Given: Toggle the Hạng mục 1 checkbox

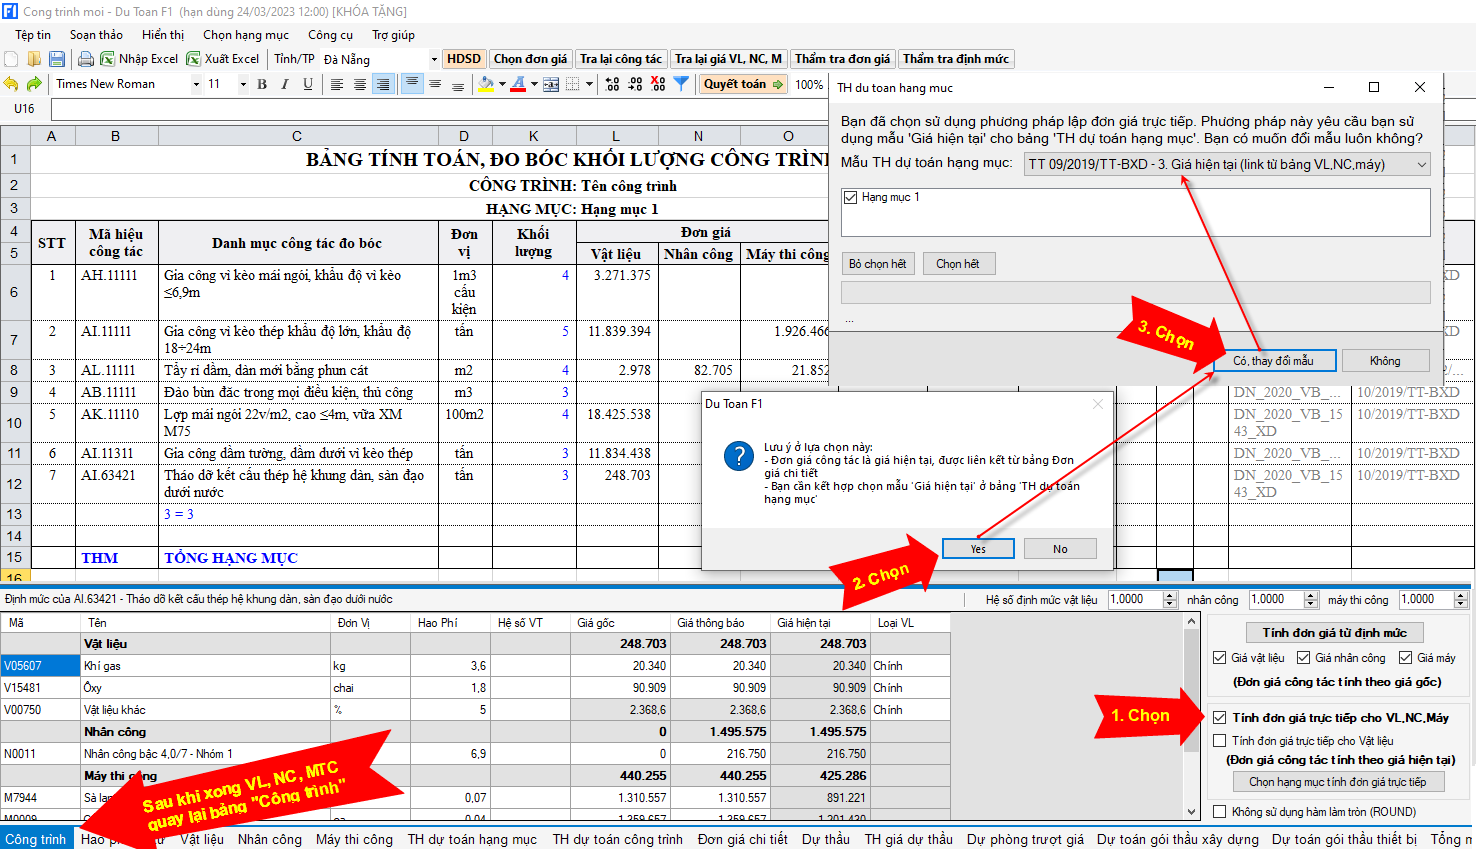Looking at the screenshot, I should [851, 197].
